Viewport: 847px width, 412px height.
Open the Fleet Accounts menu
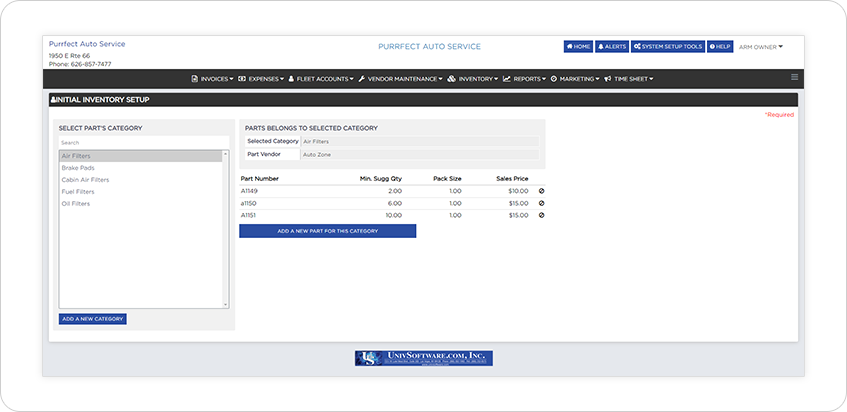click(321, 79)
